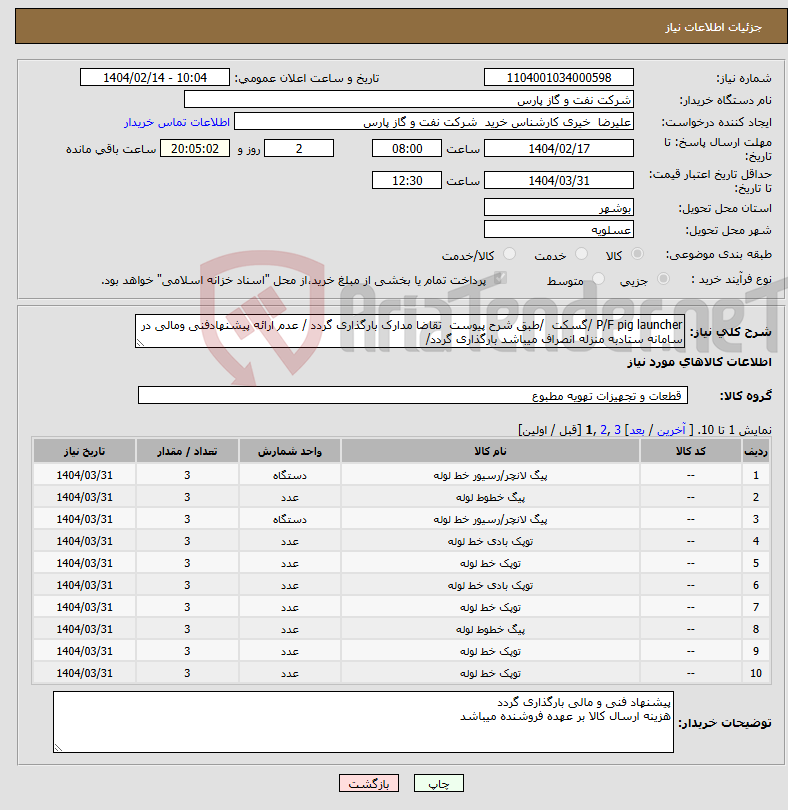The image size is (788, 810).
Task: Click the بازگشت back button
Action: 369,783
